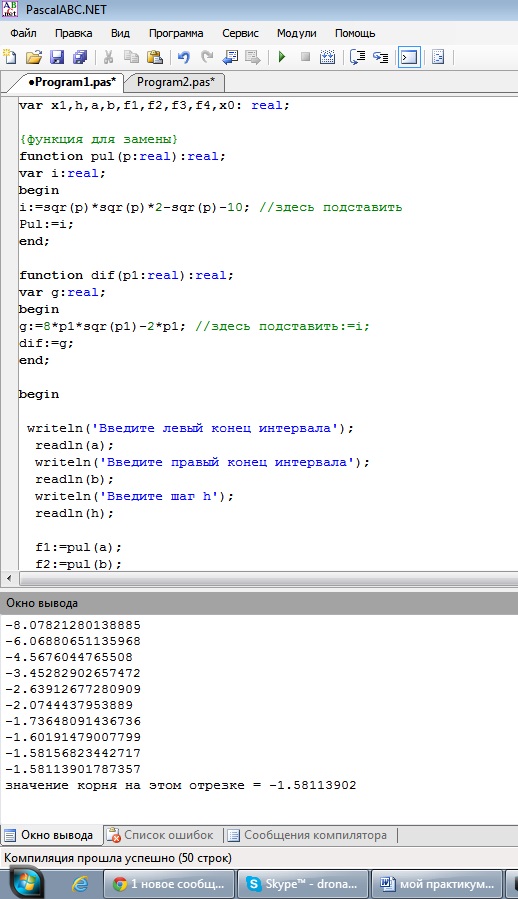This screenshot has width=518, height=899.
Task: Toggle the output window icon in toolbar
Action: point(409,57)
